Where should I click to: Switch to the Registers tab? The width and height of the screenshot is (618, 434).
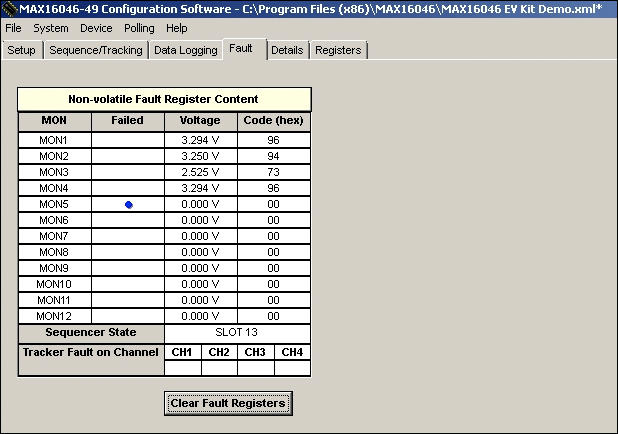point(338,50)
